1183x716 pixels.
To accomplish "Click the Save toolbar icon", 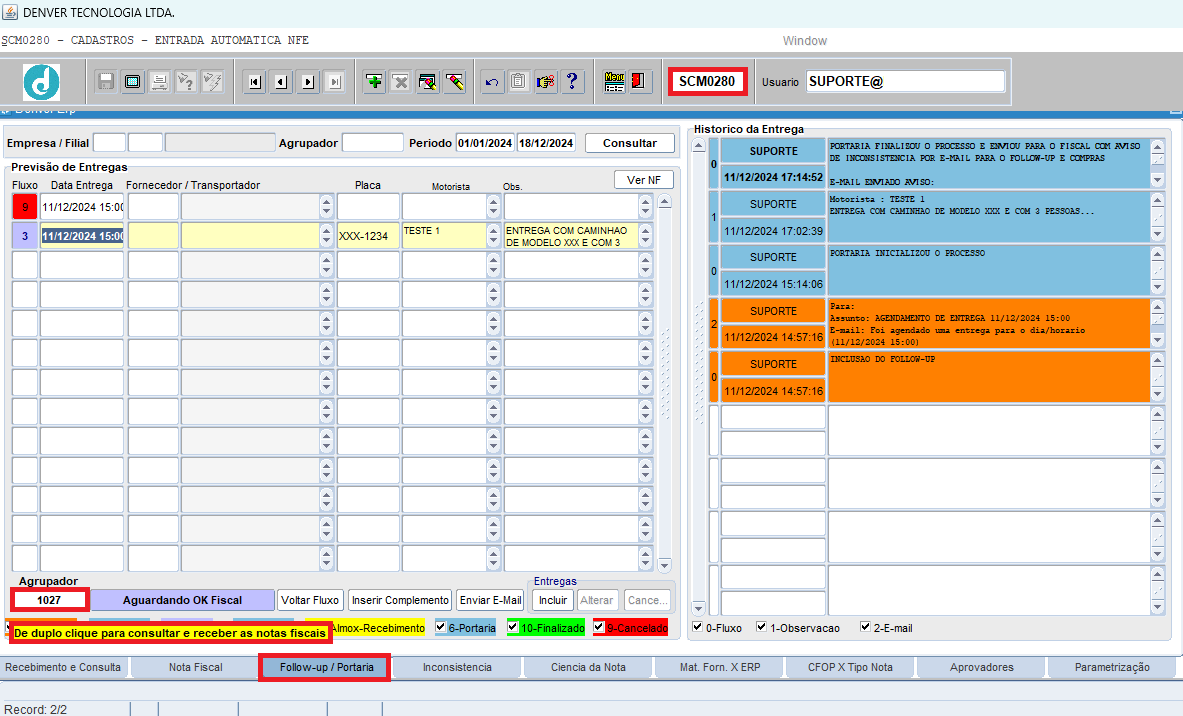I will pos(106,81).
